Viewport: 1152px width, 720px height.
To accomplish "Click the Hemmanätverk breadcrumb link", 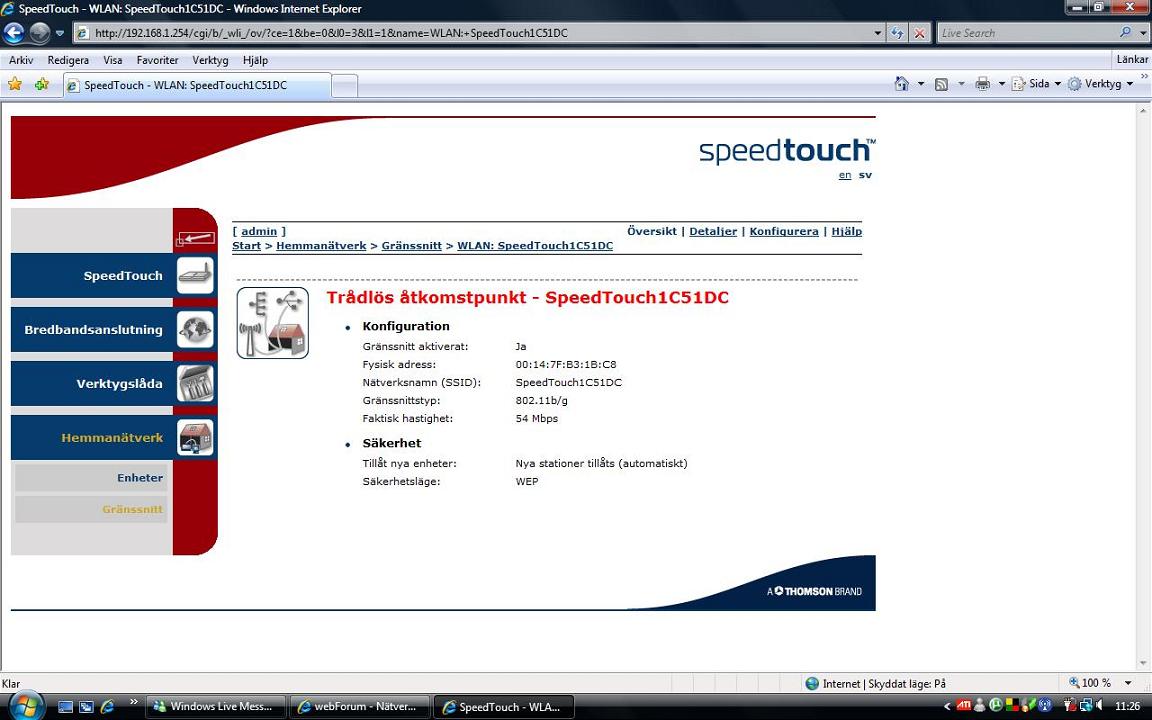I will pos(321,245).
